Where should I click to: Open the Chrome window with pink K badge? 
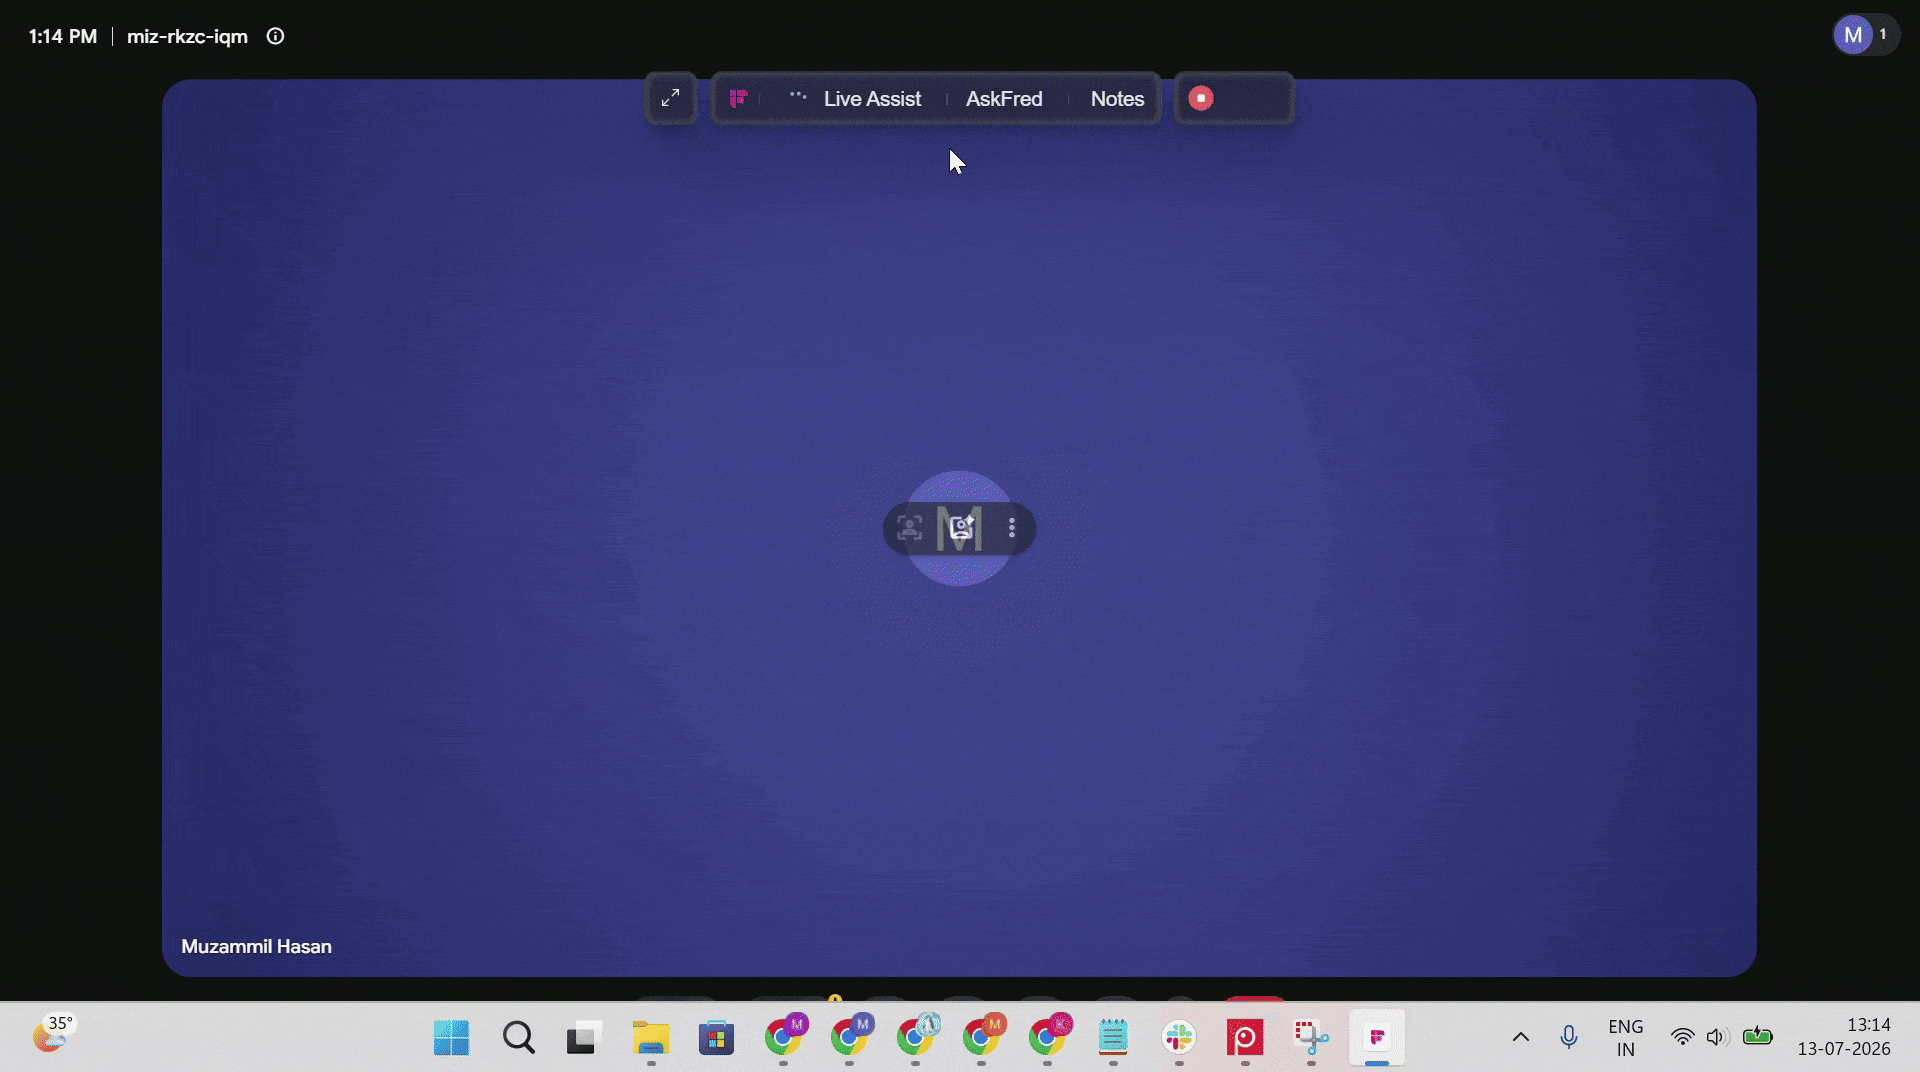point(1048,1036)
